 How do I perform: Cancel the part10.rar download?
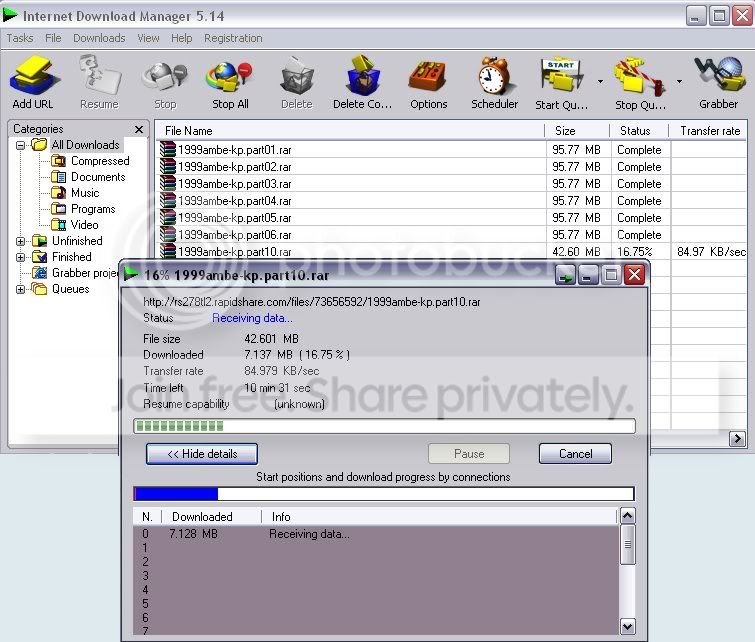575,454
